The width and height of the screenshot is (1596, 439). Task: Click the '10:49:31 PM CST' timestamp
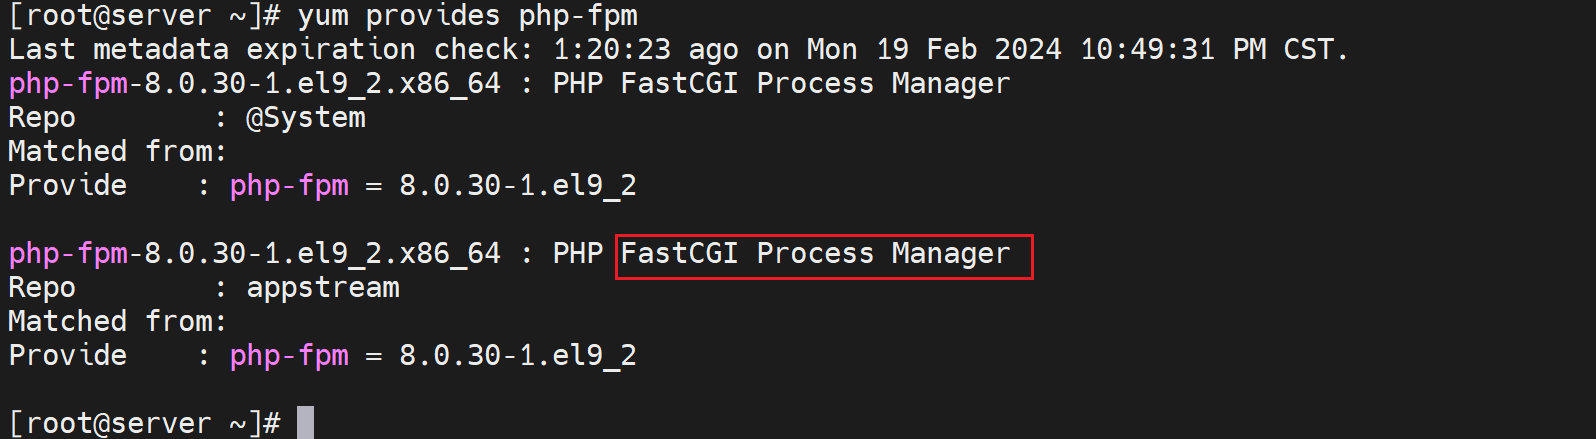pos(1212,50)
